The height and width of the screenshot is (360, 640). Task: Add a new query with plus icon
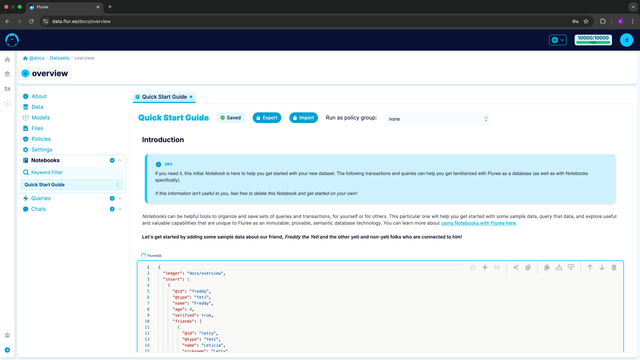tap(112, 198)
